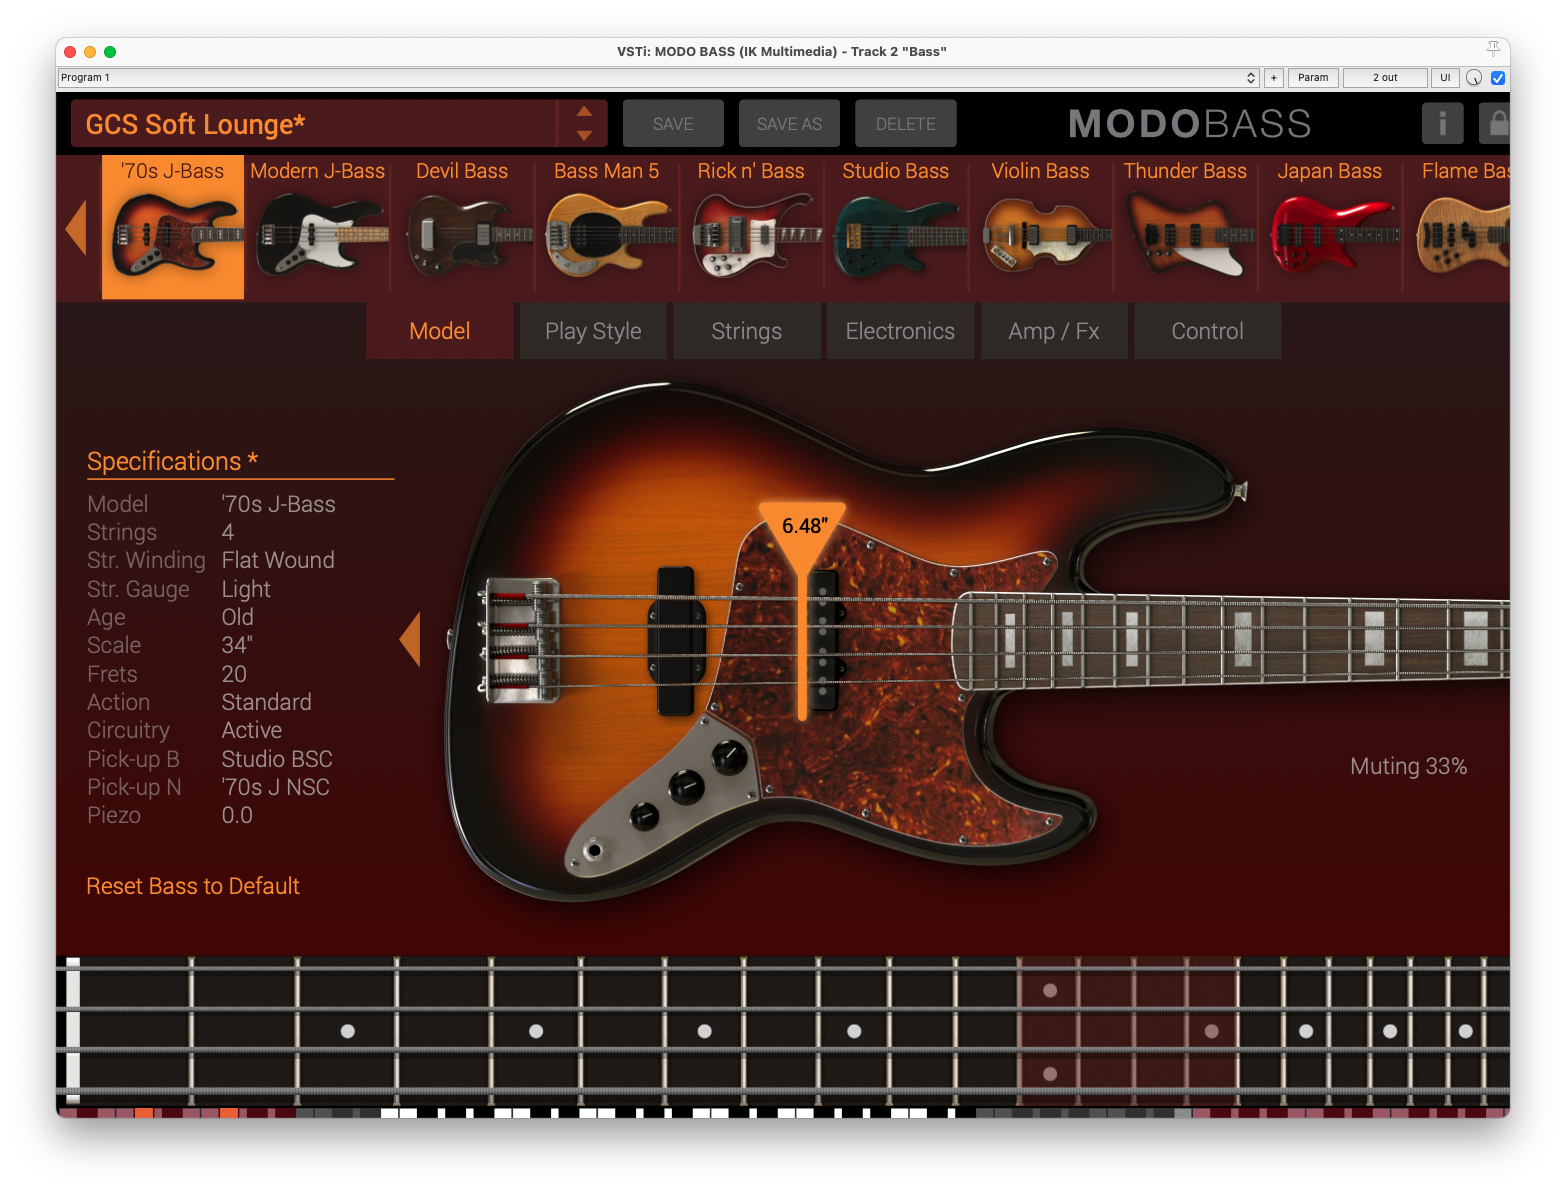This screenshot has width=1566, height=1192.
Task: Toggle the plugin bypass checkbox
Action: (1498, 78)
